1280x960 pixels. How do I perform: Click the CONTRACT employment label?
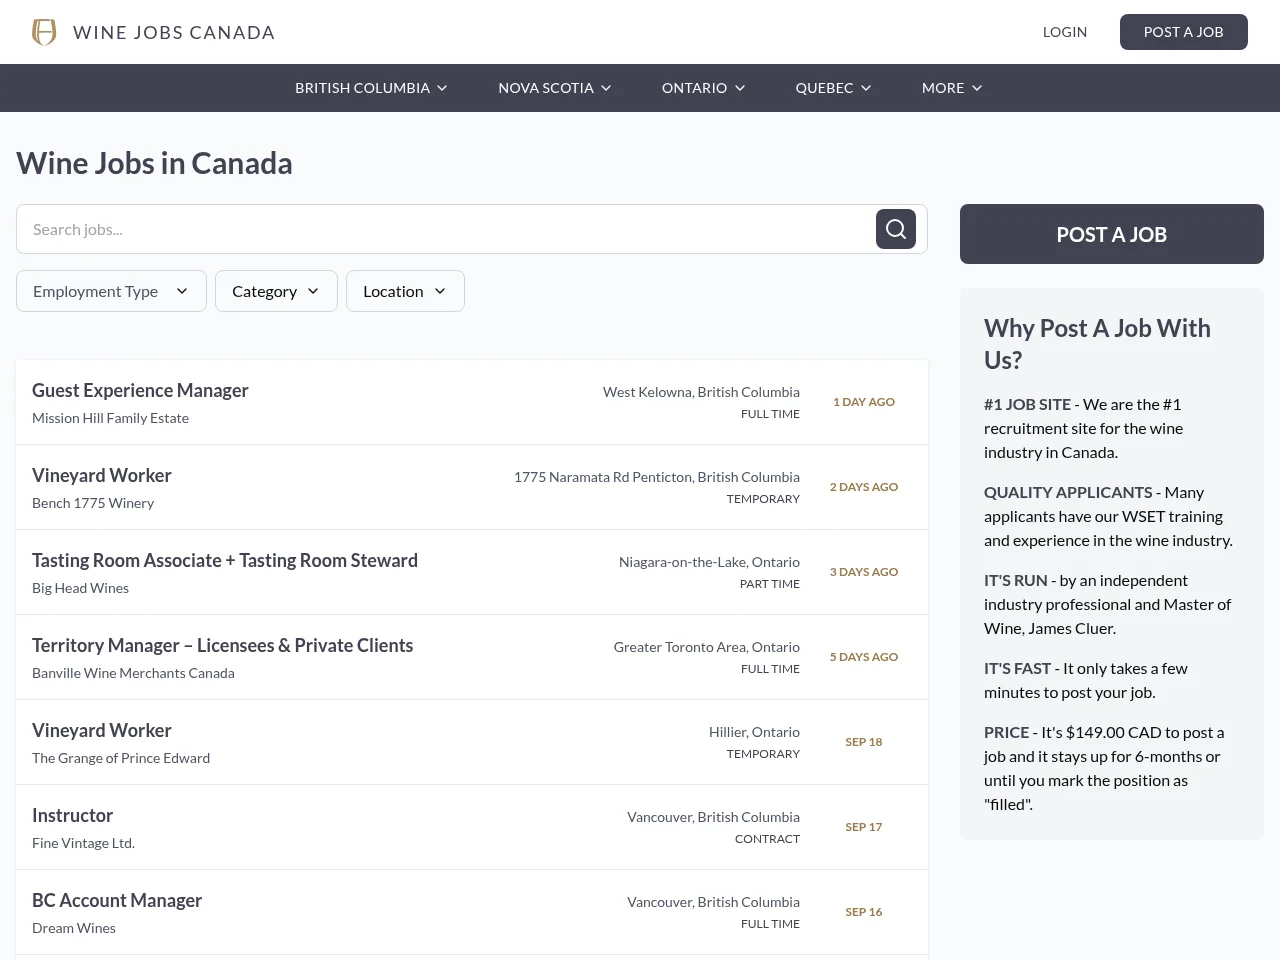(x=767, y=839)
